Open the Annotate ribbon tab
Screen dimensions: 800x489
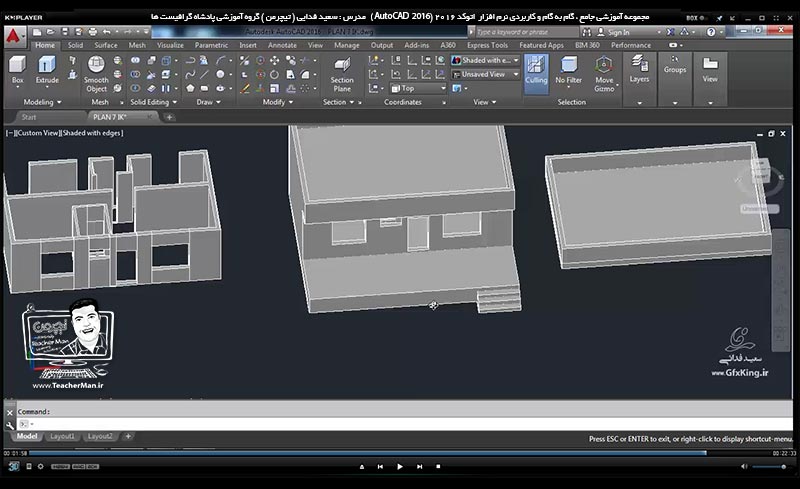282,45
